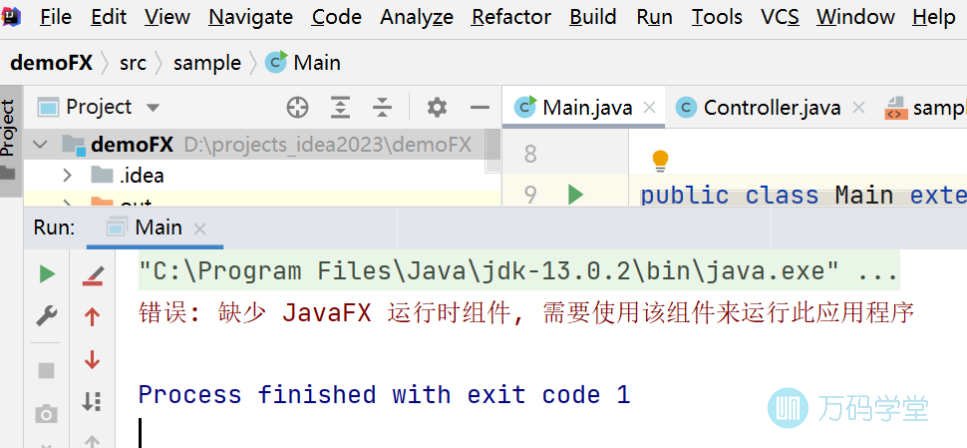This screenshot has height=448, width=967.
Task: Close the Main.java editor tab
Action: (650, 108)
